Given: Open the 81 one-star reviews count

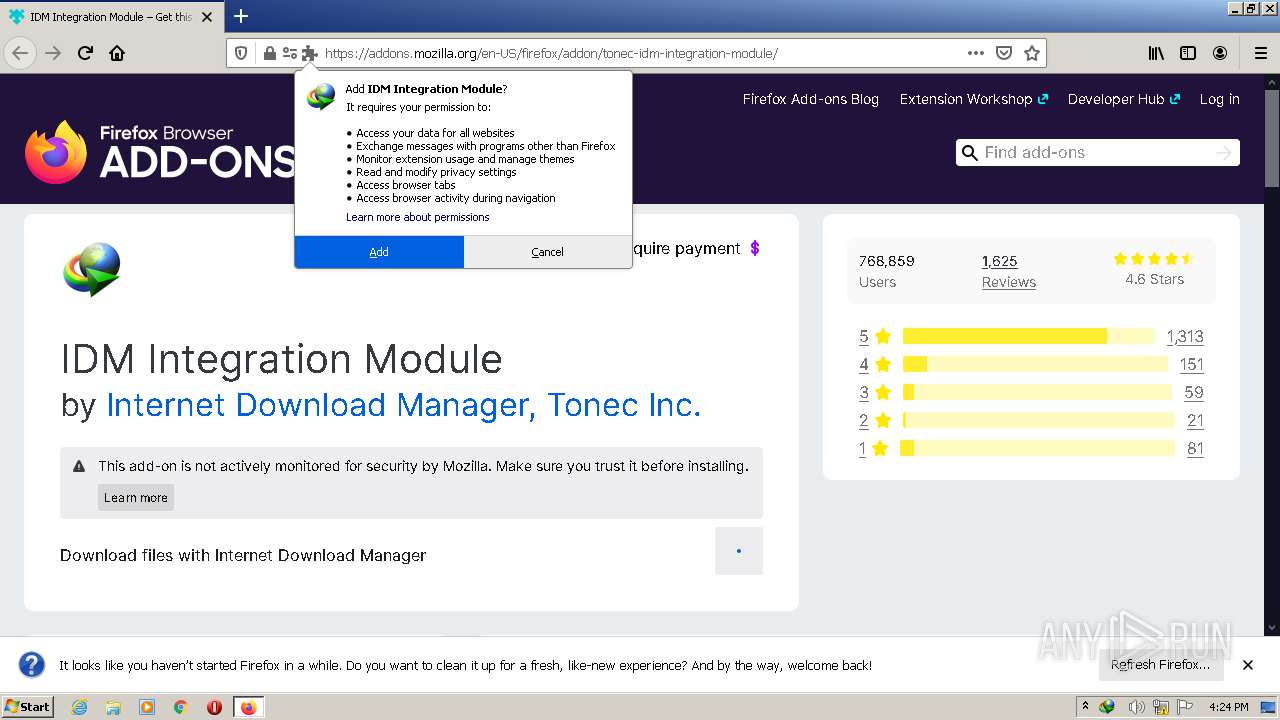Looking at the screenshot, I should tap(1195, 449).
